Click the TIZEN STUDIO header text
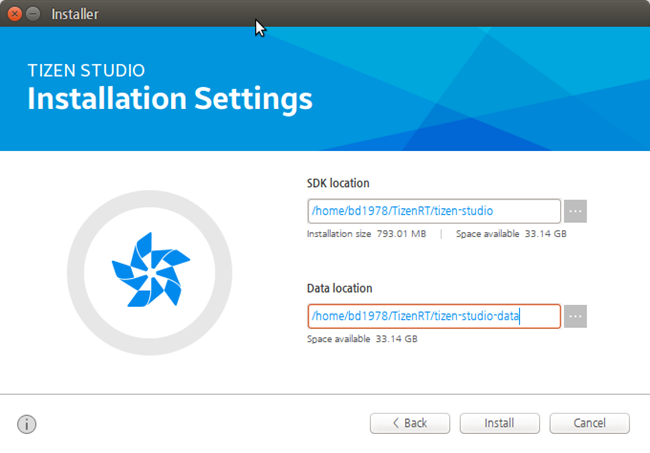 tap(86, 71)
